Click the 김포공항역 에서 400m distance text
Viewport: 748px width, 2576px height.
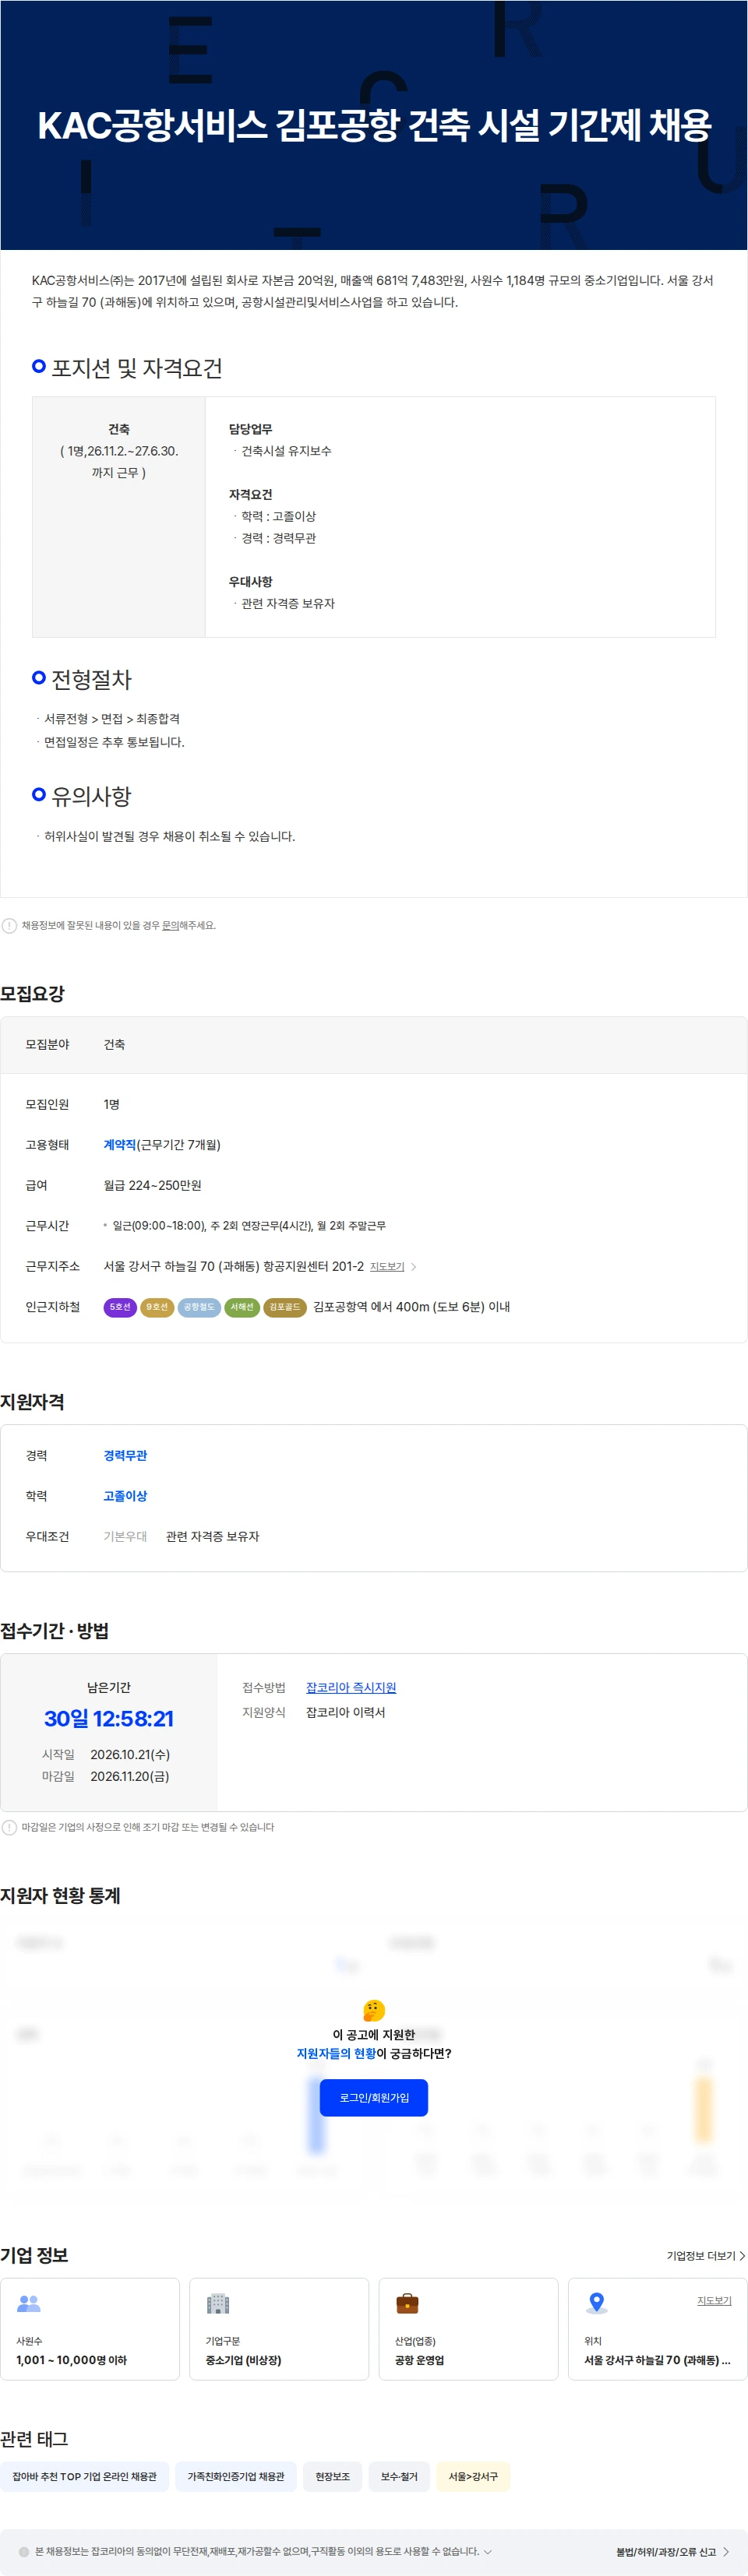pos(412,1307)
